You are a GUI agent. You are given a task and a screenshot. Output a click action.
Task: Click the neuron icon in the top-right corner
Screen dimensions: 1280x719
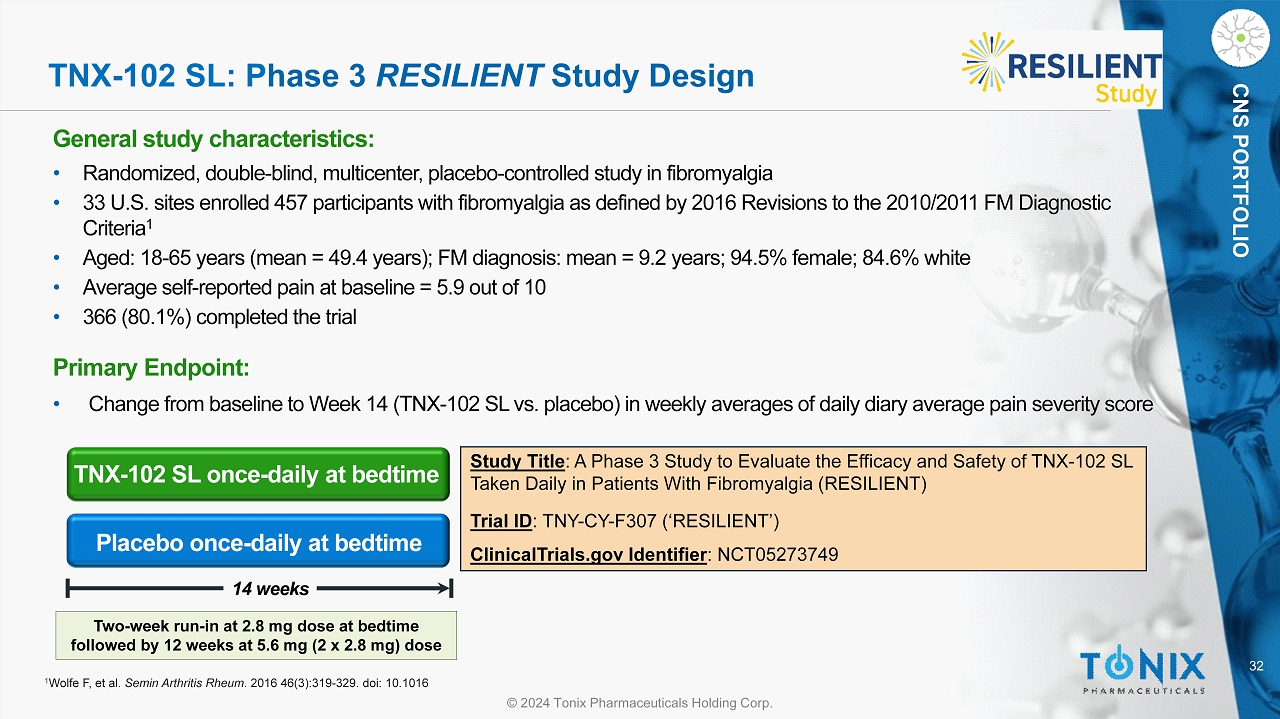(x=1239, y=36)
